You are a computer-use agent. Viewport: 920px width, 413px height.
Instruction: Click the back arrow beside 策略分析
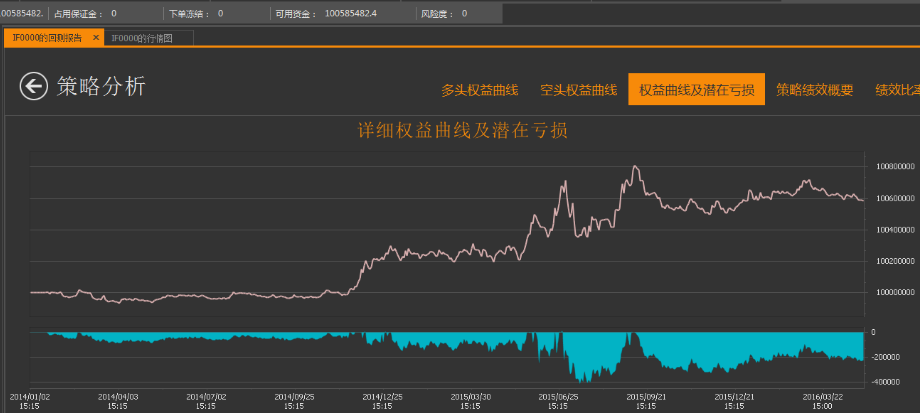tap(33, 86)
